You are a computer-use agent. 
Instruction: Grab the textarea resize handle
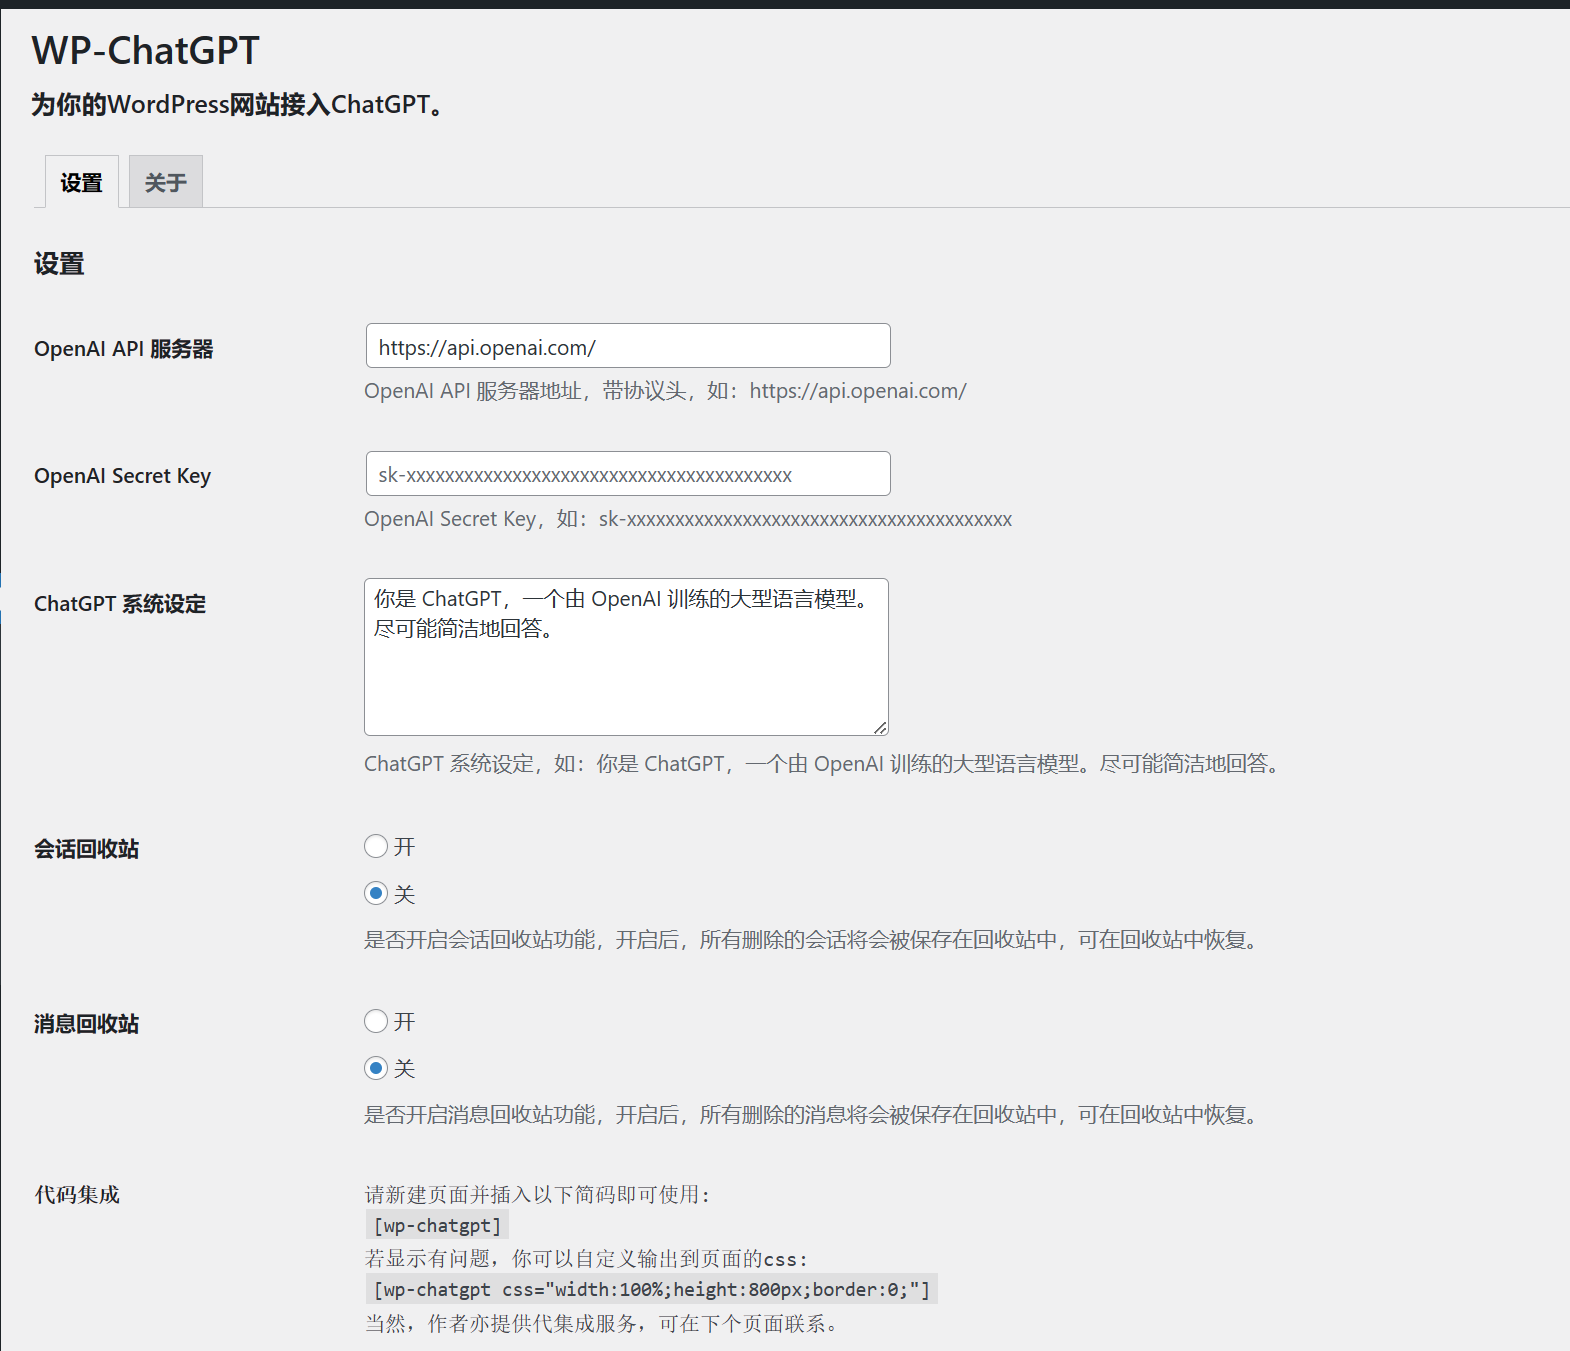click(x=880, y=727)
